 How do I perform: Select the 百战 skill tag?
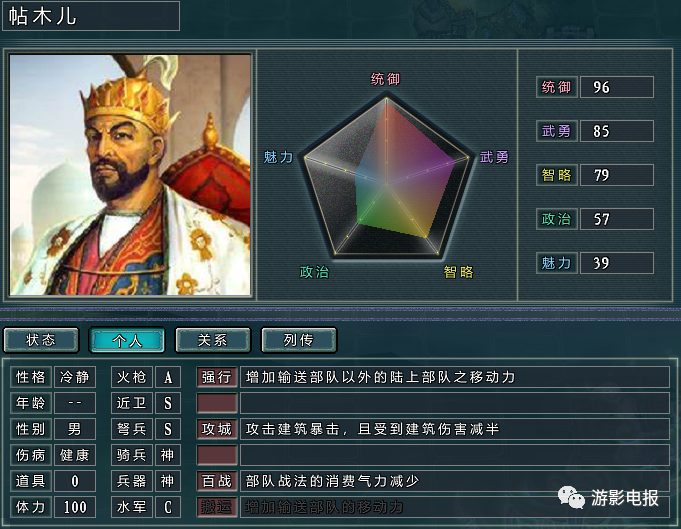point(217,481)
